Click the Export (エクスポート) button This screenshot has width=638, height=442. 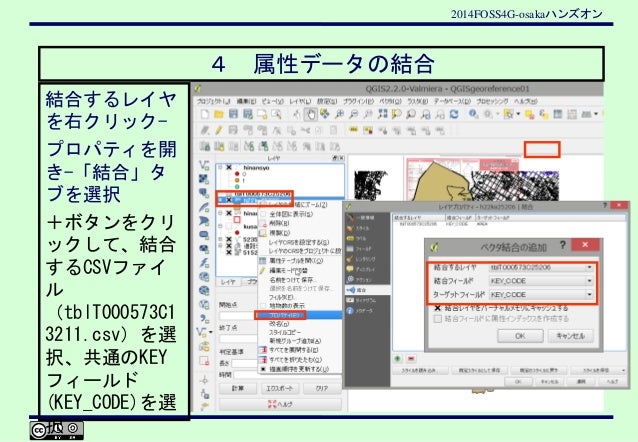pyautogui.click(x=279, y=388)
